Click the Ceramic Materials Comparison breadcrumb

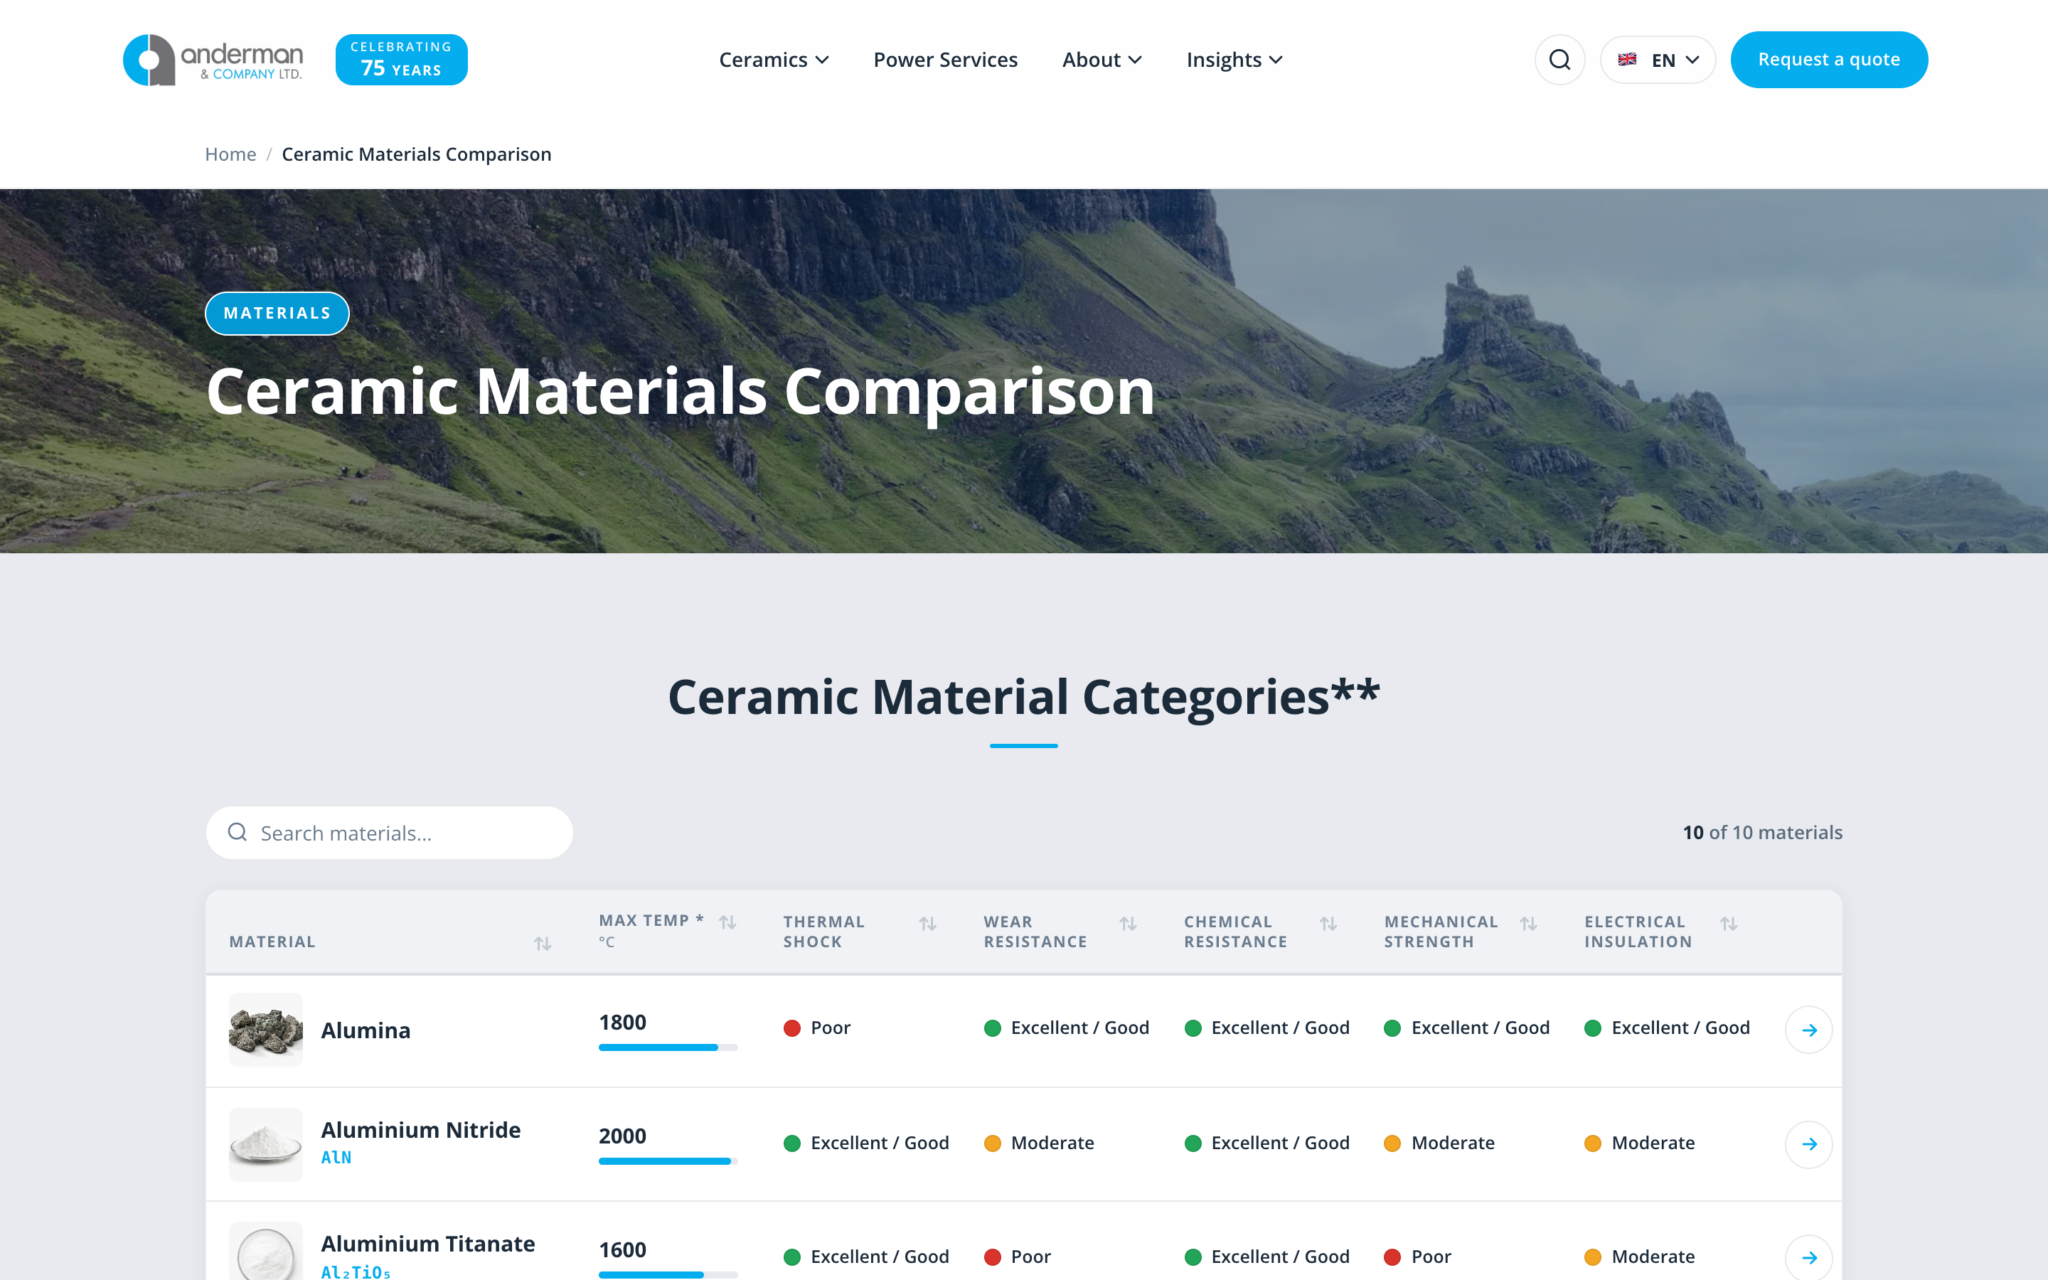pyautogui.click(x=416, y=154)
